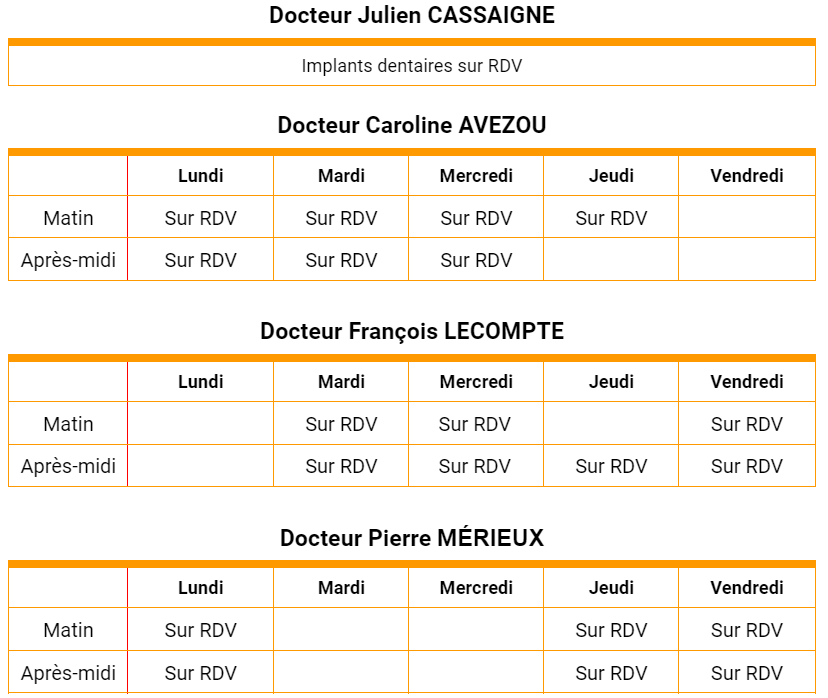This screenshot has height=698, width=828.
Task: Click MÉRIEUX's Vendredi Matin Sur RDV cell
Action: point(747,630)
